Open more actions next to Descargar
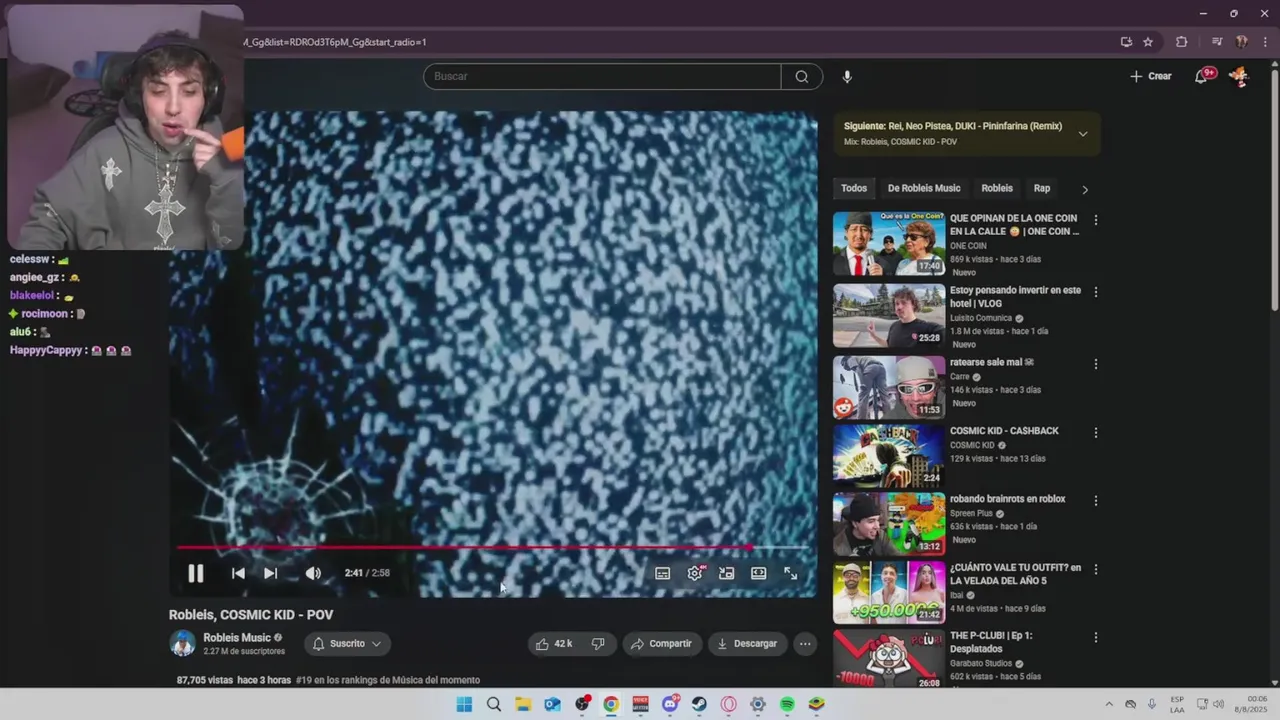Screen dimensions: 1280x720 point(805,644)
